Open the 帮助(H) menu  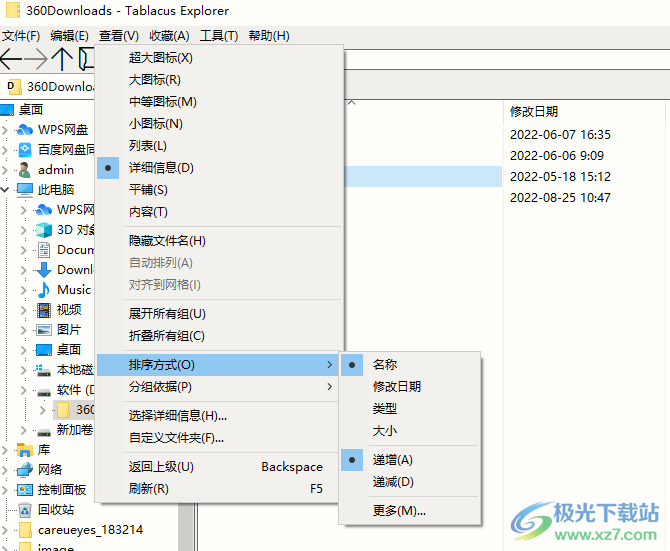(x=269, y=36)
